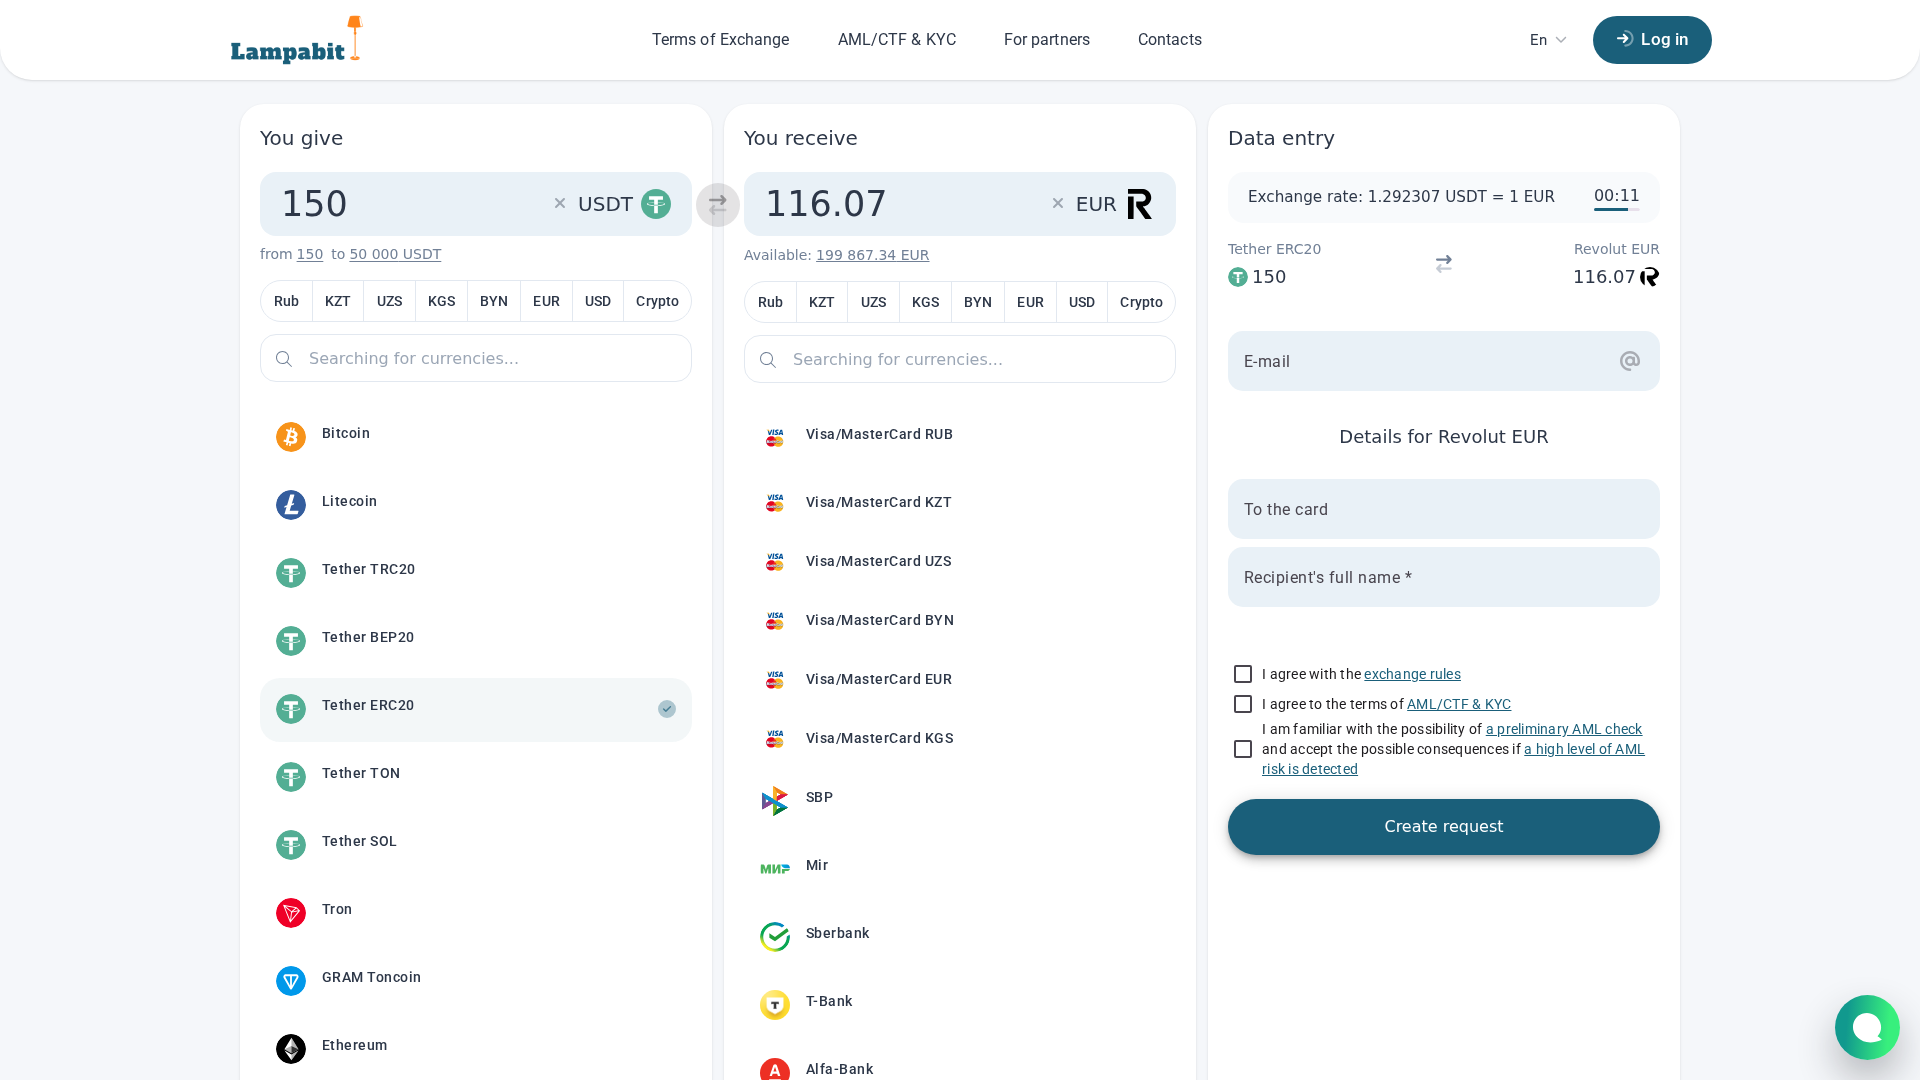The height and width of the screenshot is (1080, 1920).
Task: Focus Recipient's full name field
Action: pos(1444,577)
